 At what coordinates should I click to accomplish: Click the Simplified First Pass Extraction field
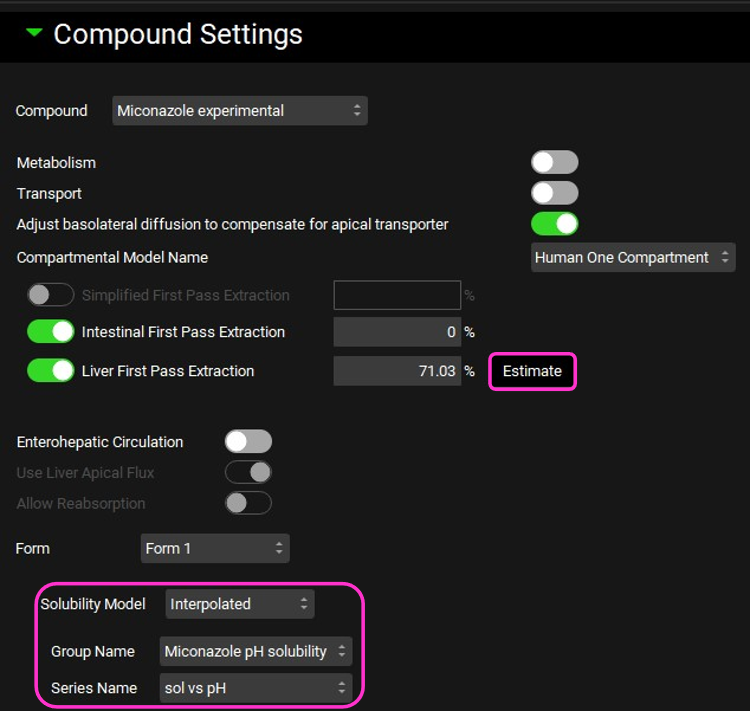pos(396,295)
